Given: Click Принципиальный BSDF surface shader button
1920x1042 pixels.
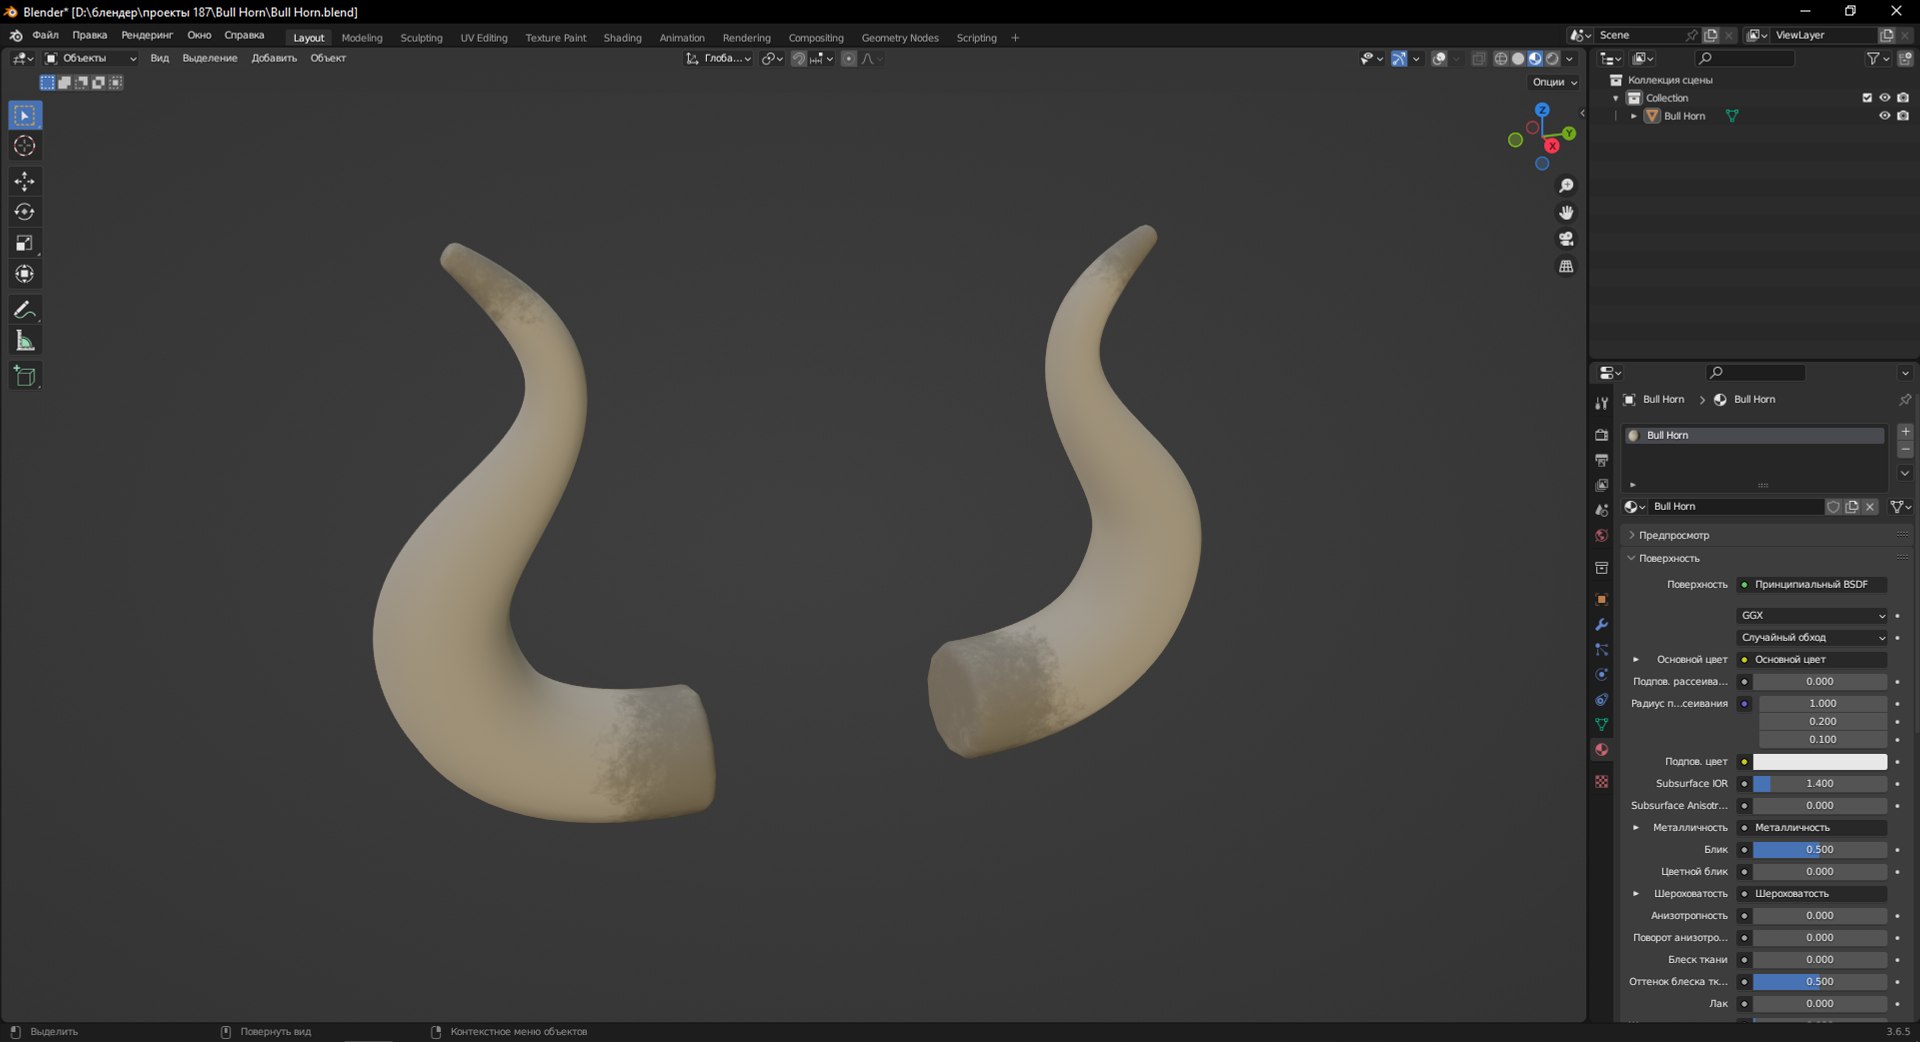Looking at the screenshot, I should click(1812, 584).
